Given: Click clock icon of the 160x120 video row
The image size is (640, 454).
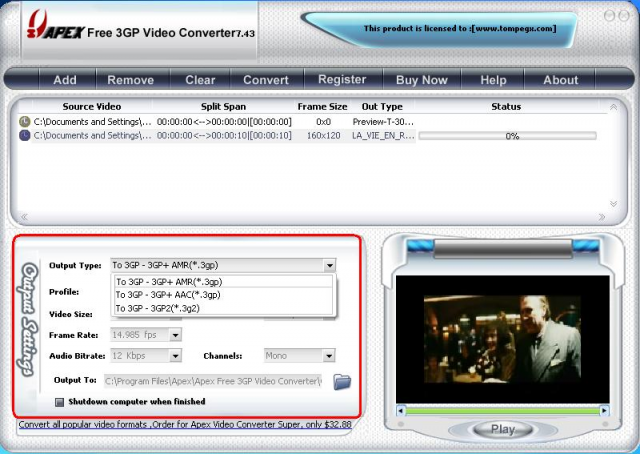Looking at the screenshot, I should coord(24,136).
